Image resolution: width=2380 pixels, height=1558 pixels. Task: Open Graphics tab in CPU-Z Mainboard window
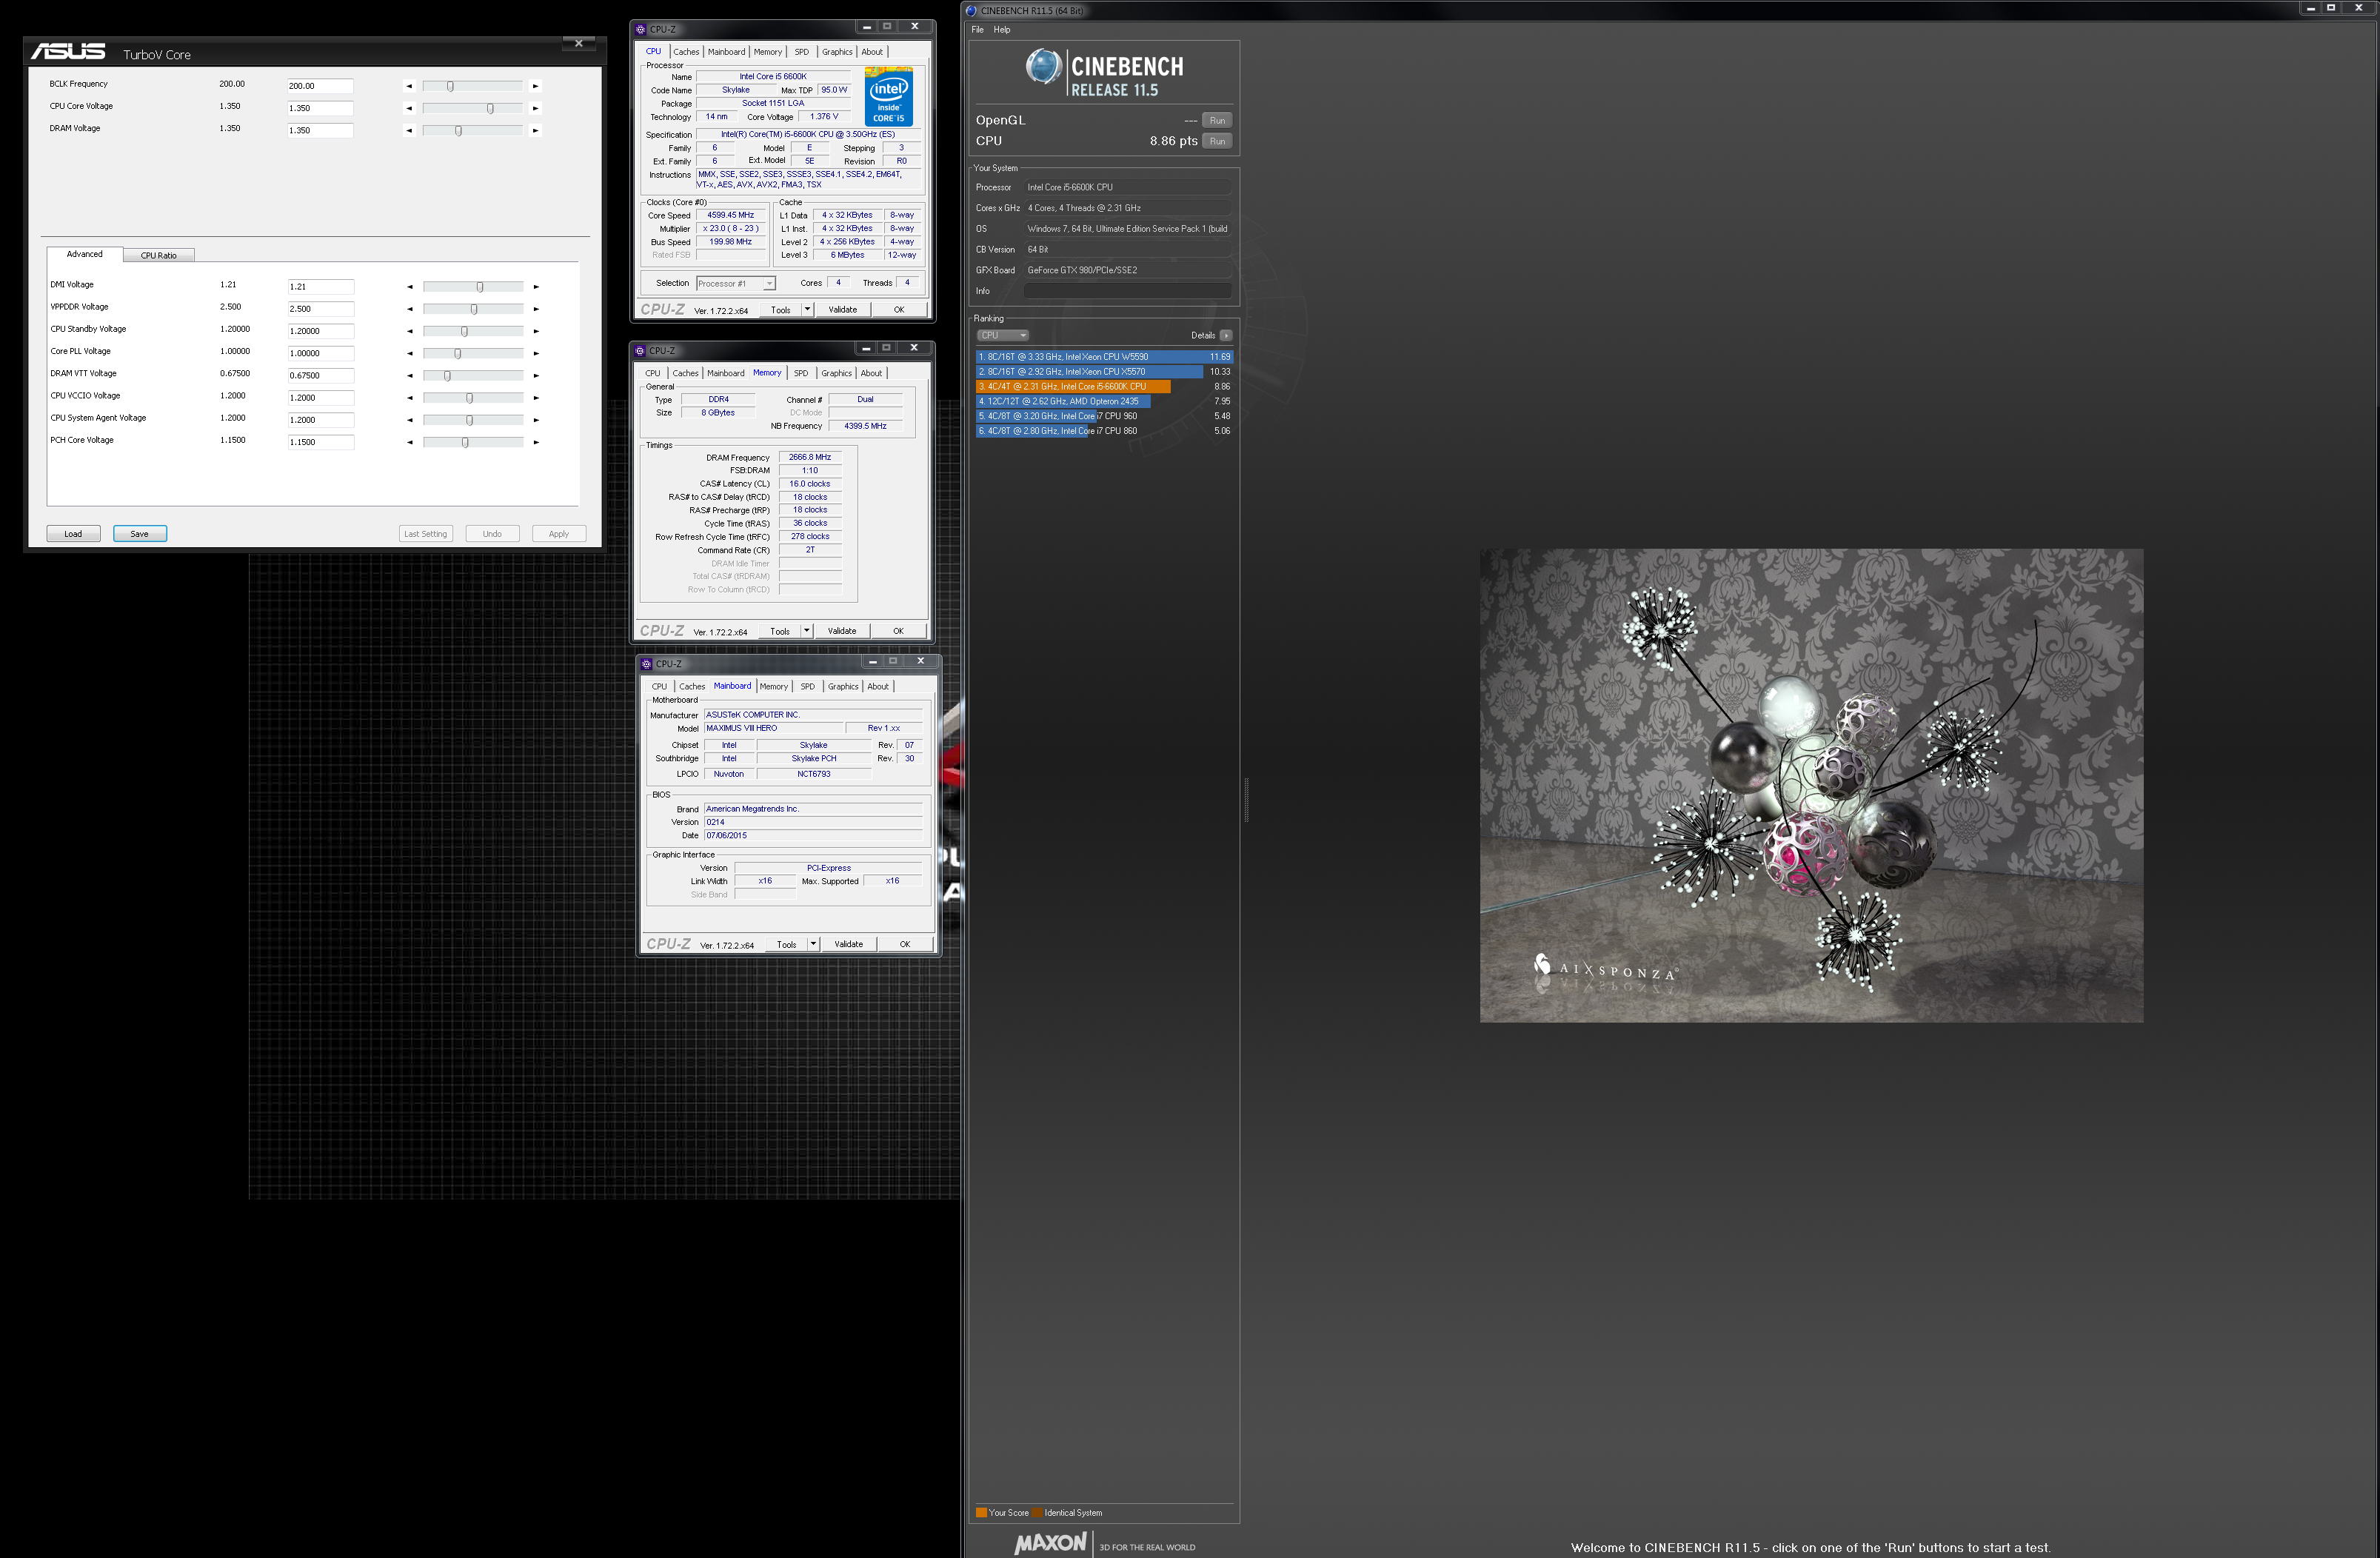coord(843,687)
